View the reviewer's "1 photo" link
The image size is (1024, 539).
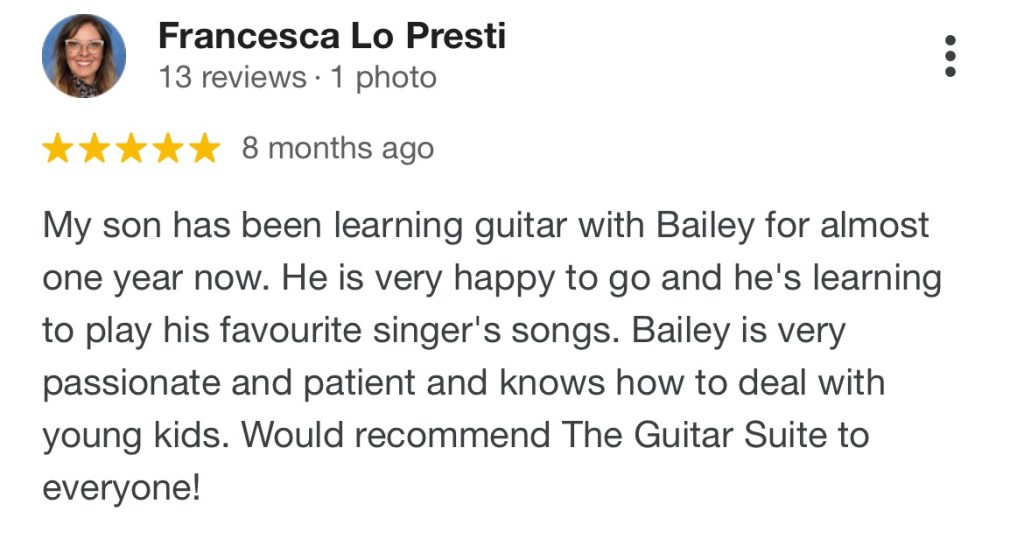[x=384, y=78]
